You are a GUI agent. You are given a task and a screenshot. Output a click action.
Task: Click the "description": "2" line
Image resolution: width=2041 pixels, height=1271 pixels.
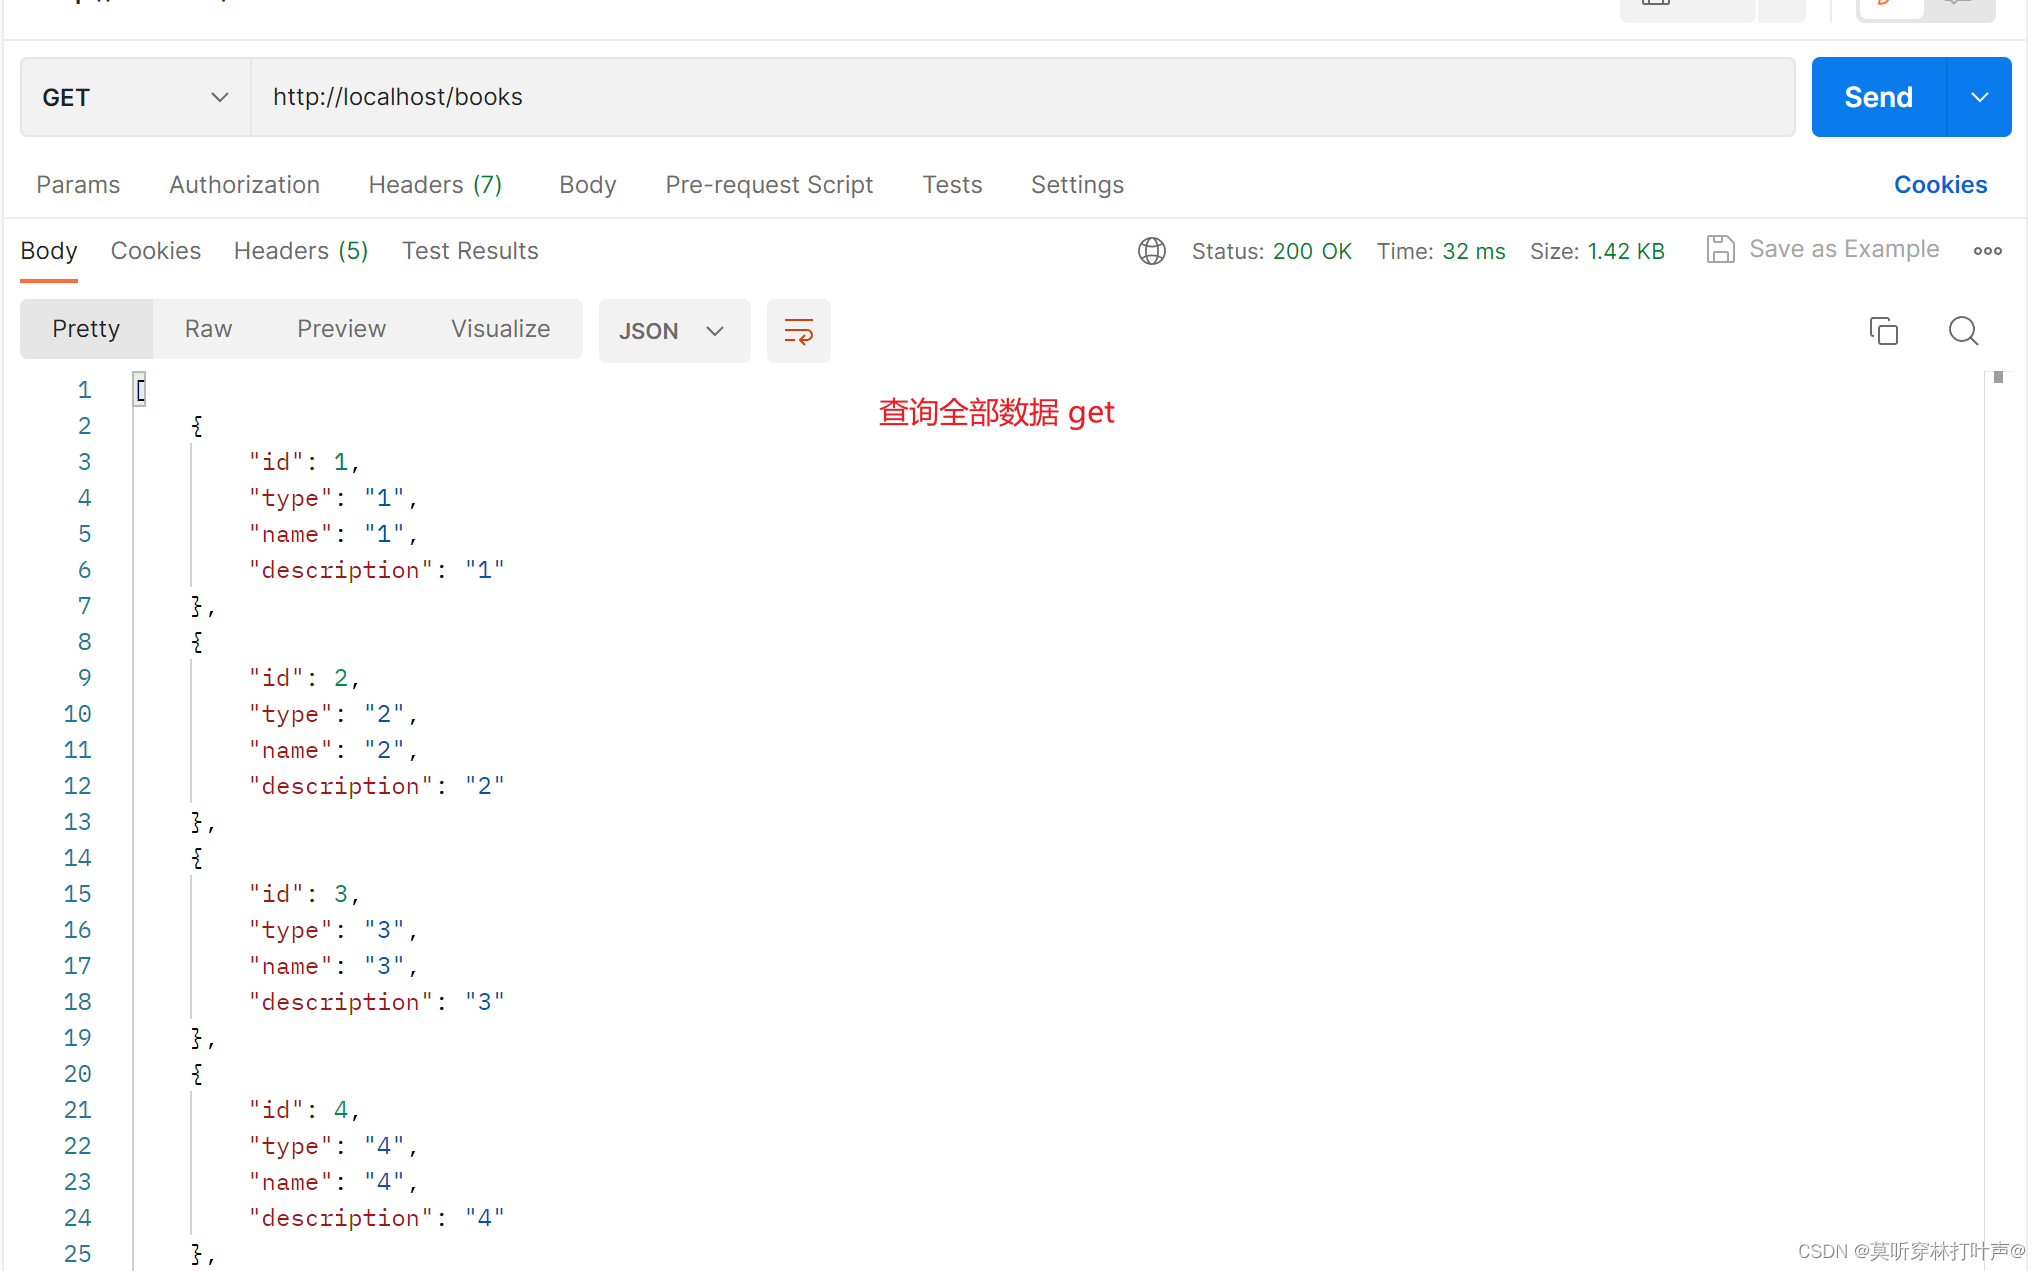pyautogui.click(x=376, y=786)
